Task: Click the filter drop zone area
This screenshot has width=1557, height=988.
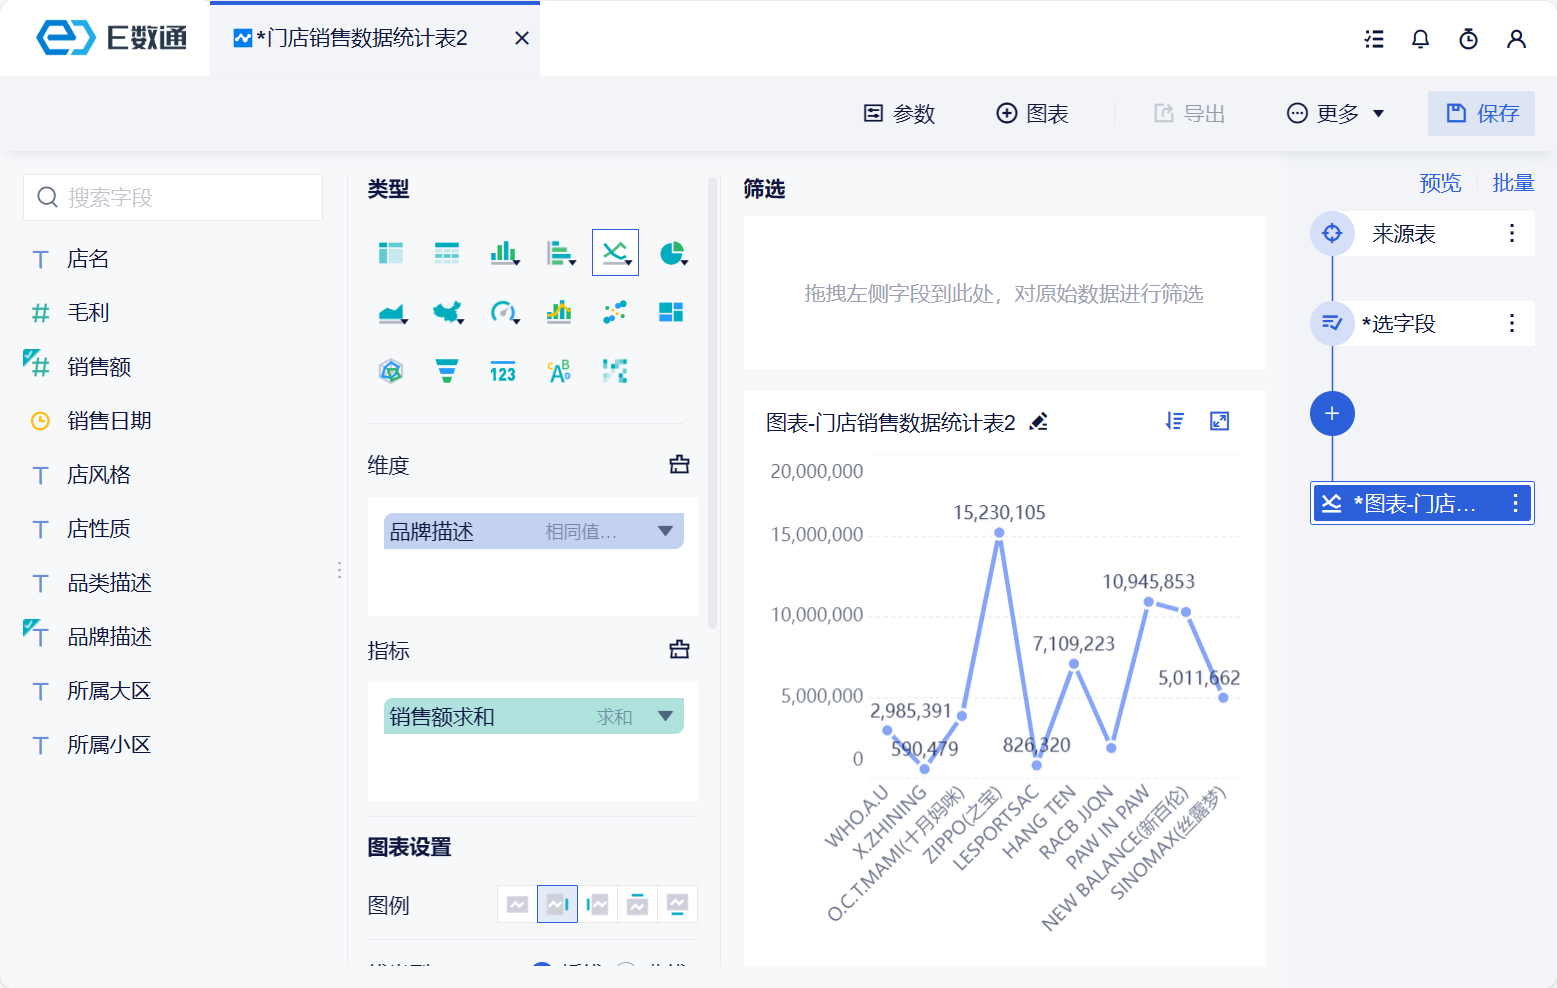Action: pyautogui.click(x=1004, y=293)
